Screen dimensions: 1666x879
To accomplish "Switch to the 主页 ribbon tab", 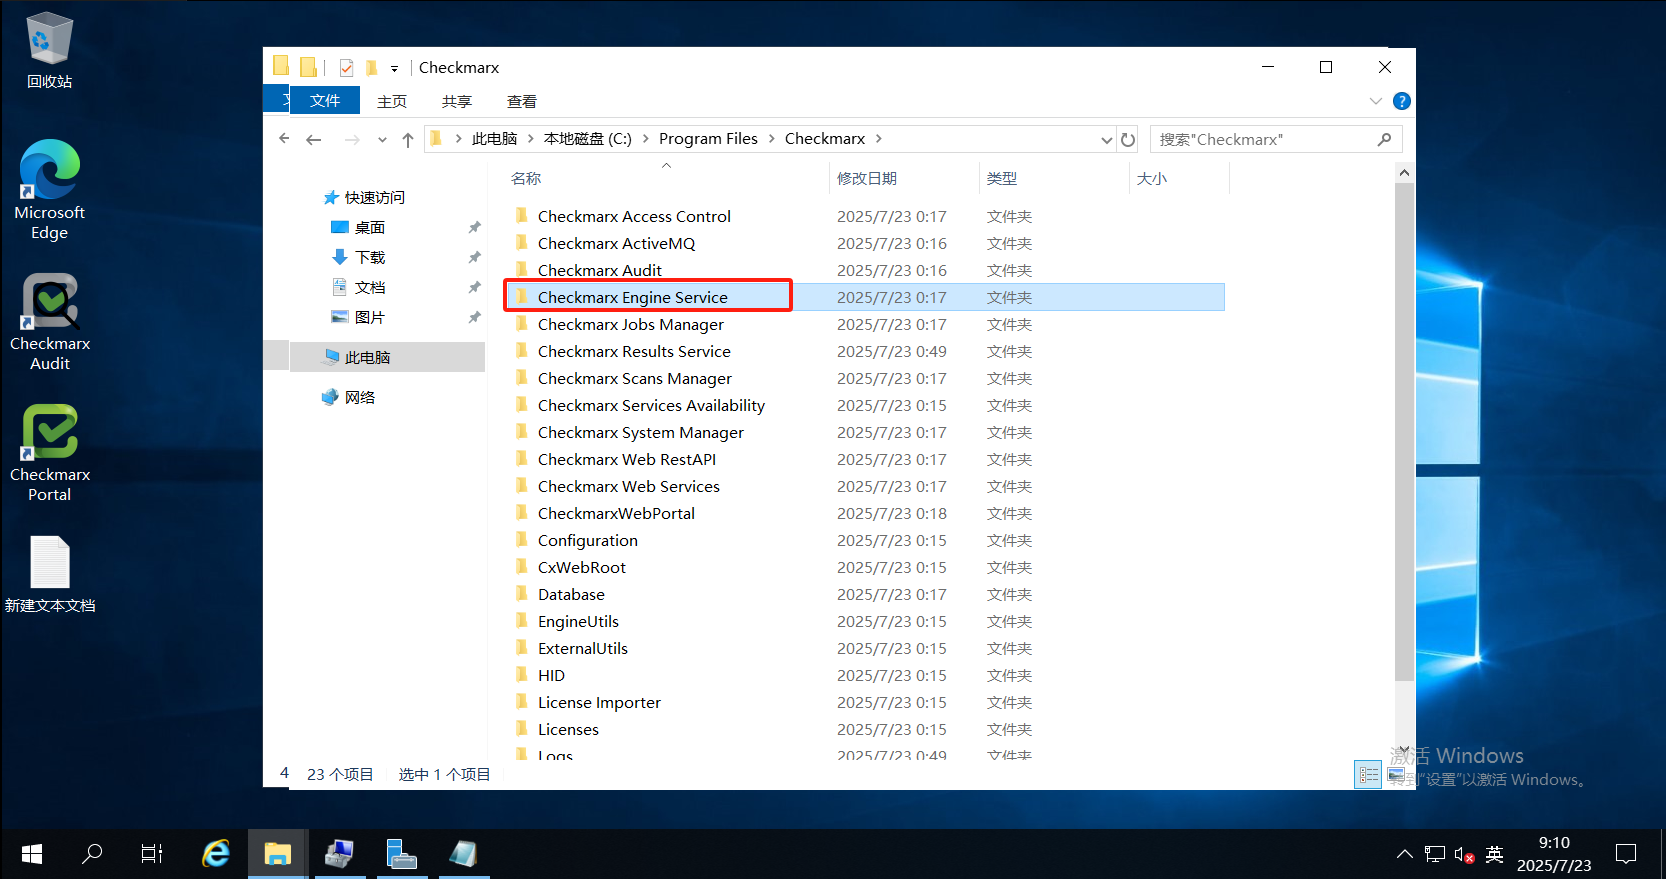I will tap(392, 101).
